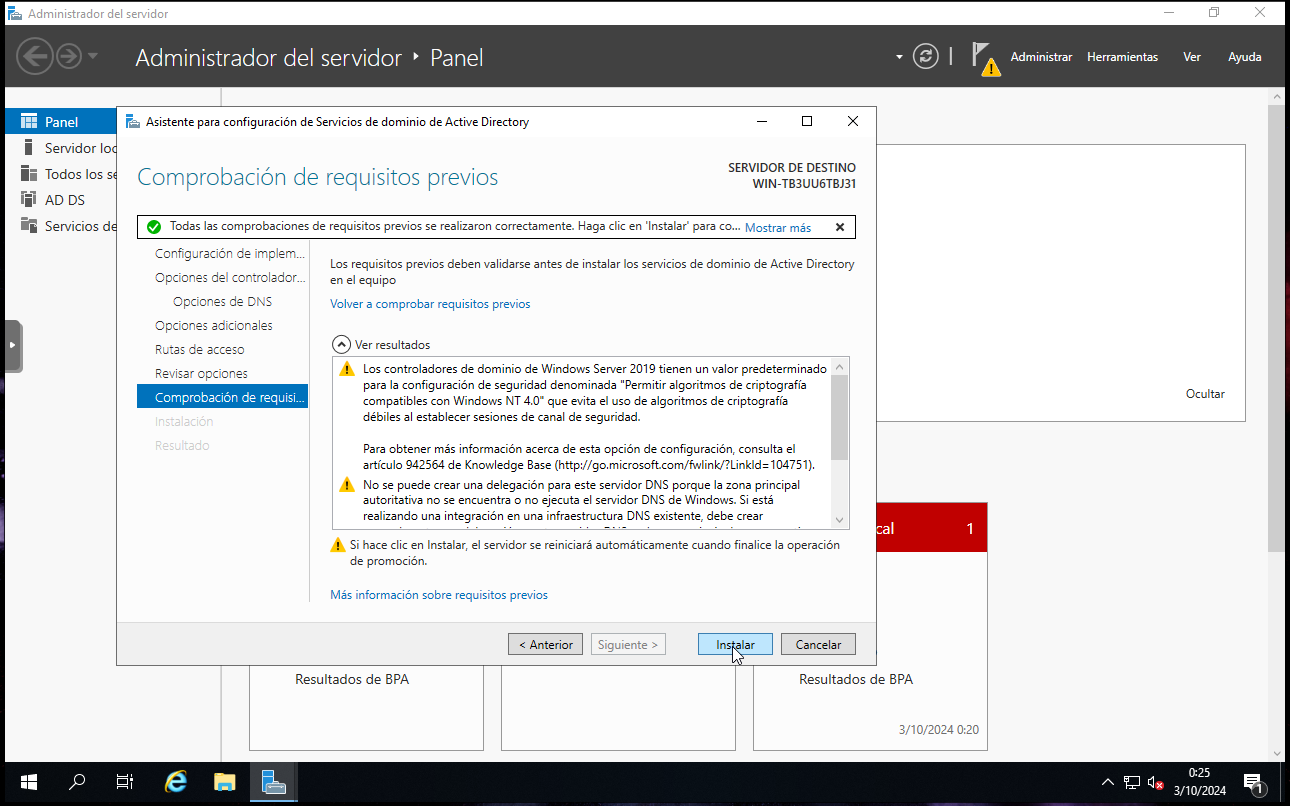Collapse the Ver resultados section
The image size is (1290, 806).
coord(341,344)
